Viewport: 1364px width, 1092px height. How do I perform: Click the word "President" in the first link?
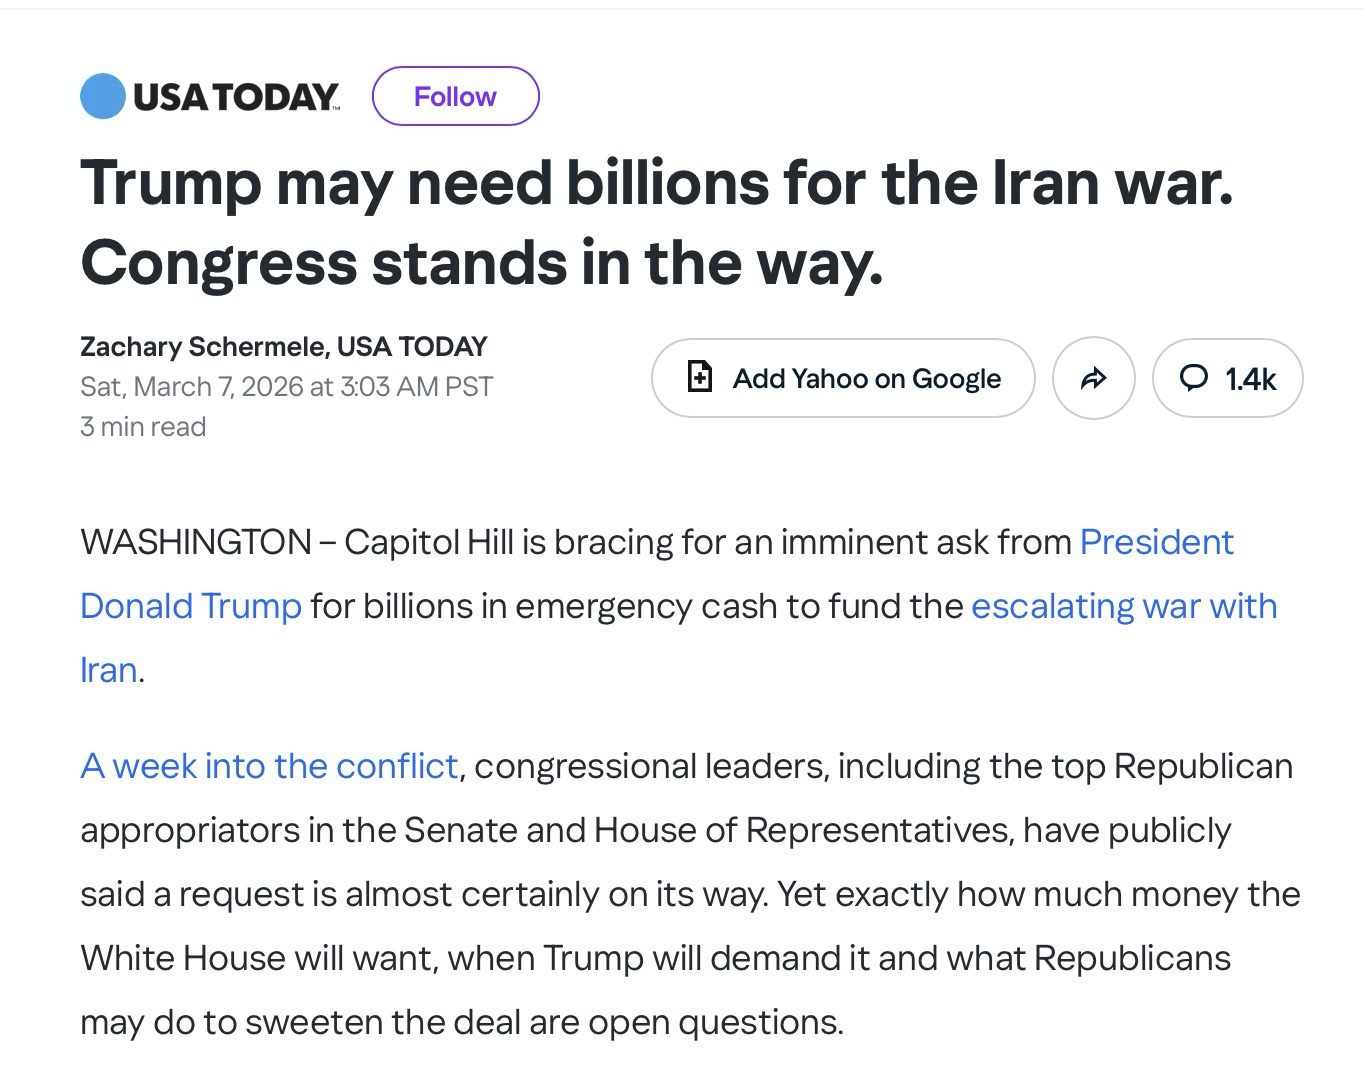tap(1156, 542)
